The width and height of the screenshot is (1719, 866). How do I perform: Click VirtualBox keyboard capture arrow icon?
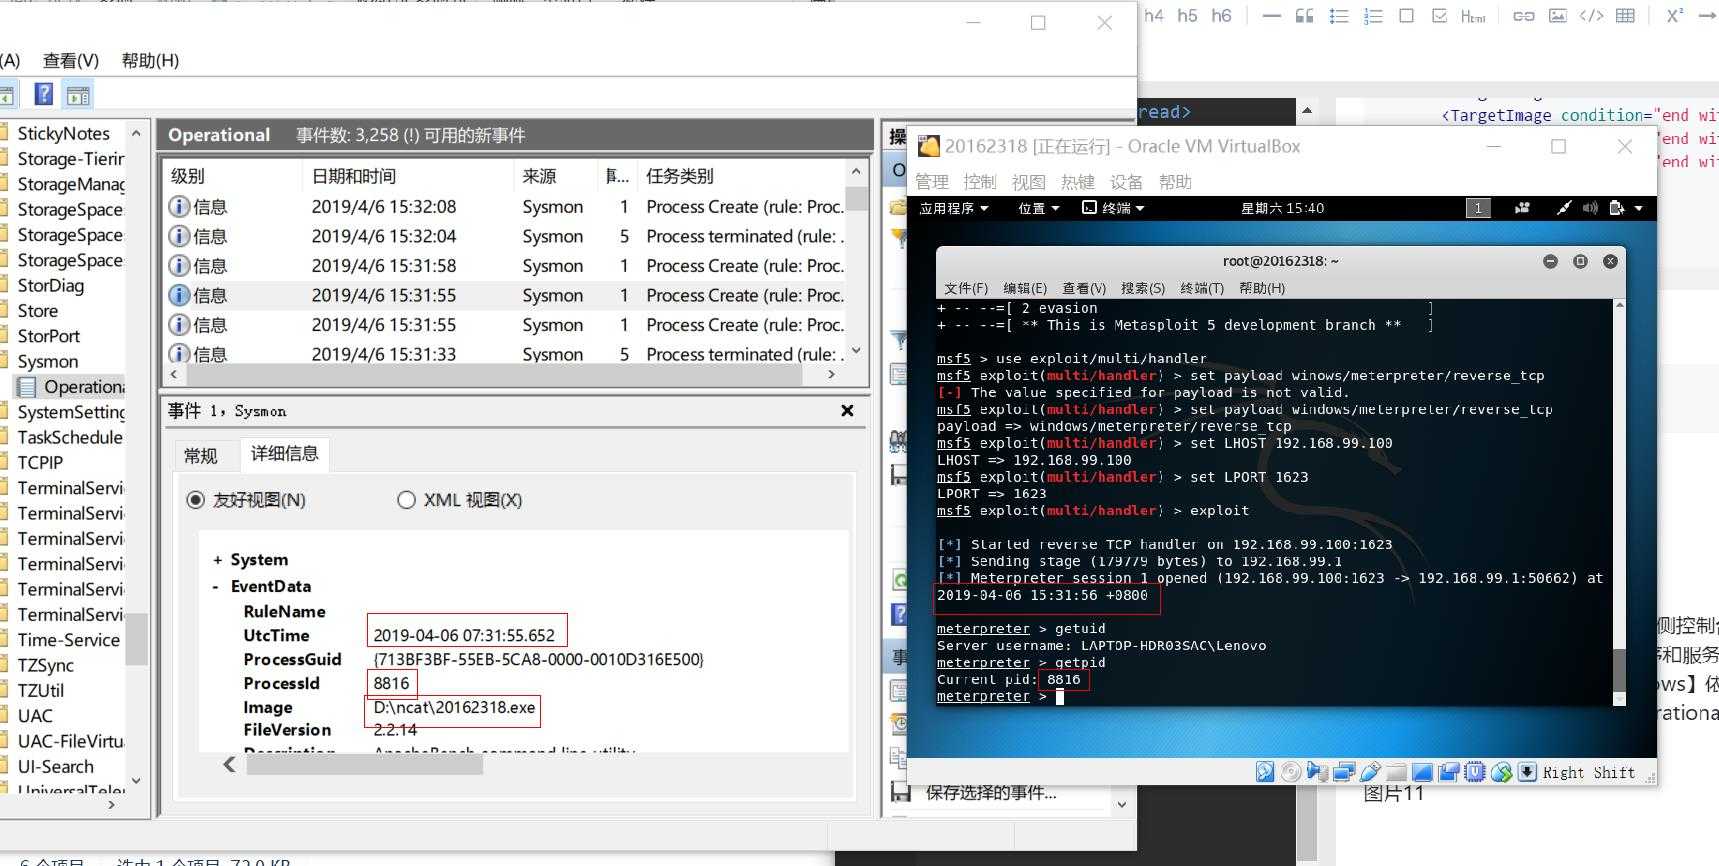coord(1527,772)
